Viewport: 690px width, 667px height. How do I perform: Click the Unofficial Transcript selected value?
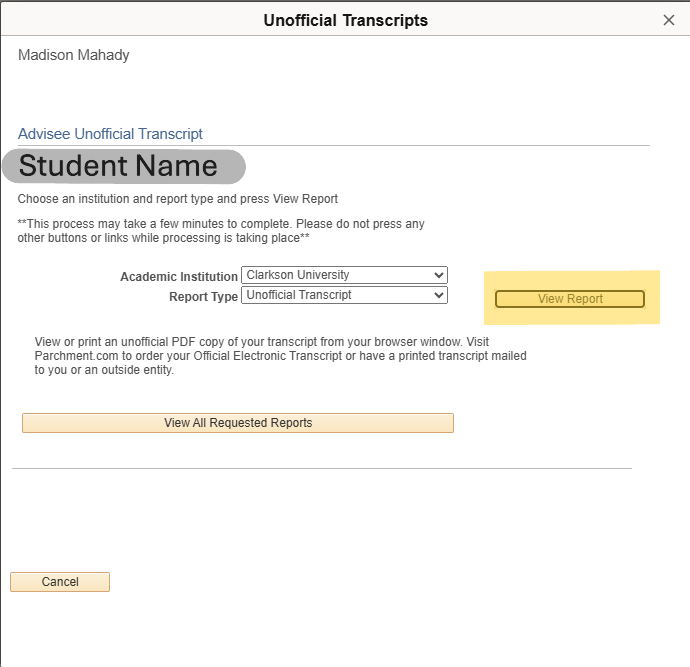click(299, 295)
